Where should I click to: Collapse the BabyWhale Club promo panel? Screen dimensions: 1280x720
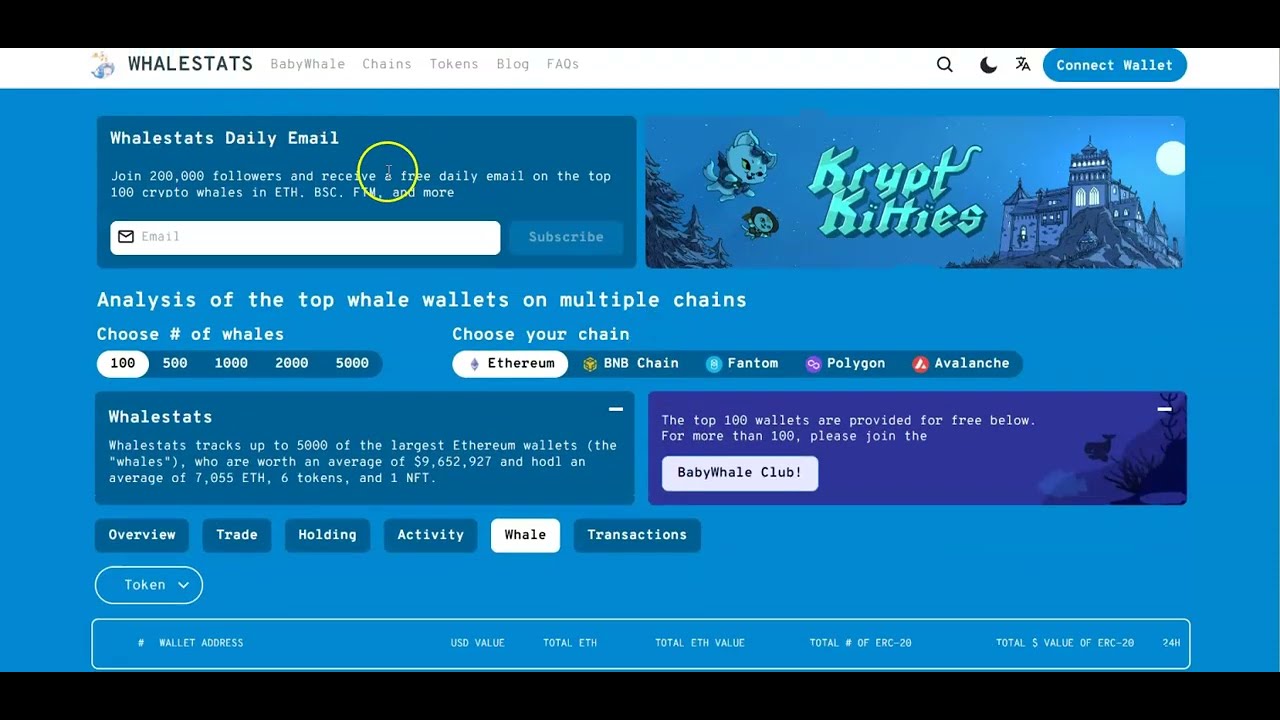tap(1165, 409)
